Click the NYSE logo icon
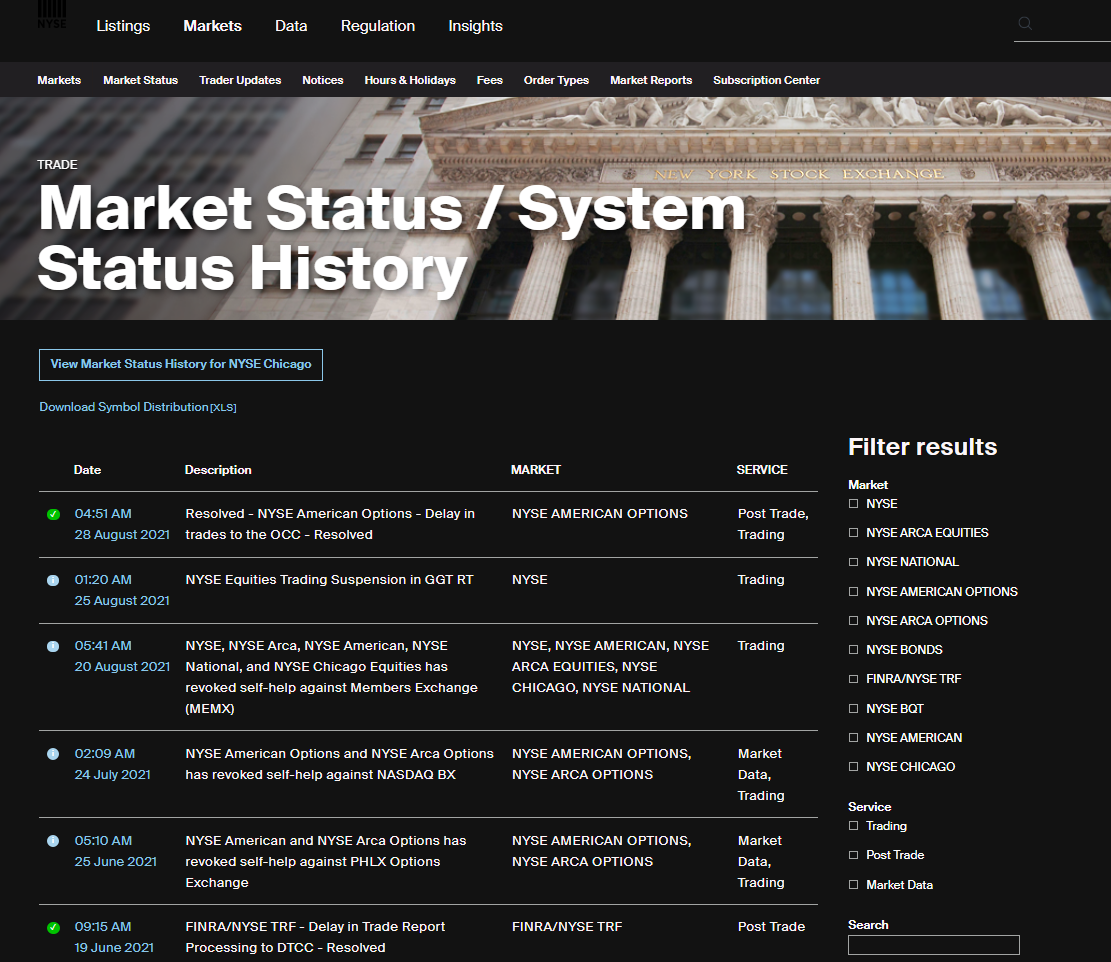The image size is (1111, 962). point(52,14)
